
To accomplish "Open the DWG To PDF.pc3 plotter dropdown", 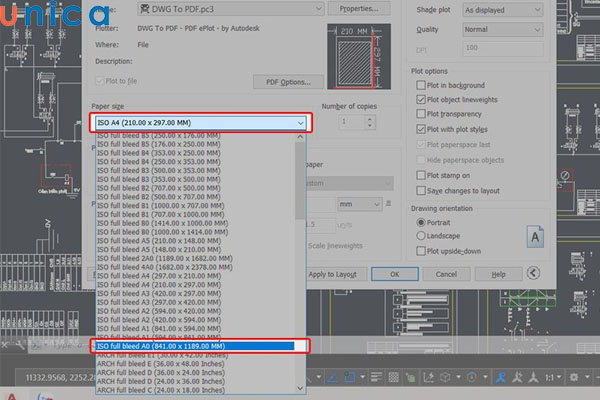I will [231, 9].
